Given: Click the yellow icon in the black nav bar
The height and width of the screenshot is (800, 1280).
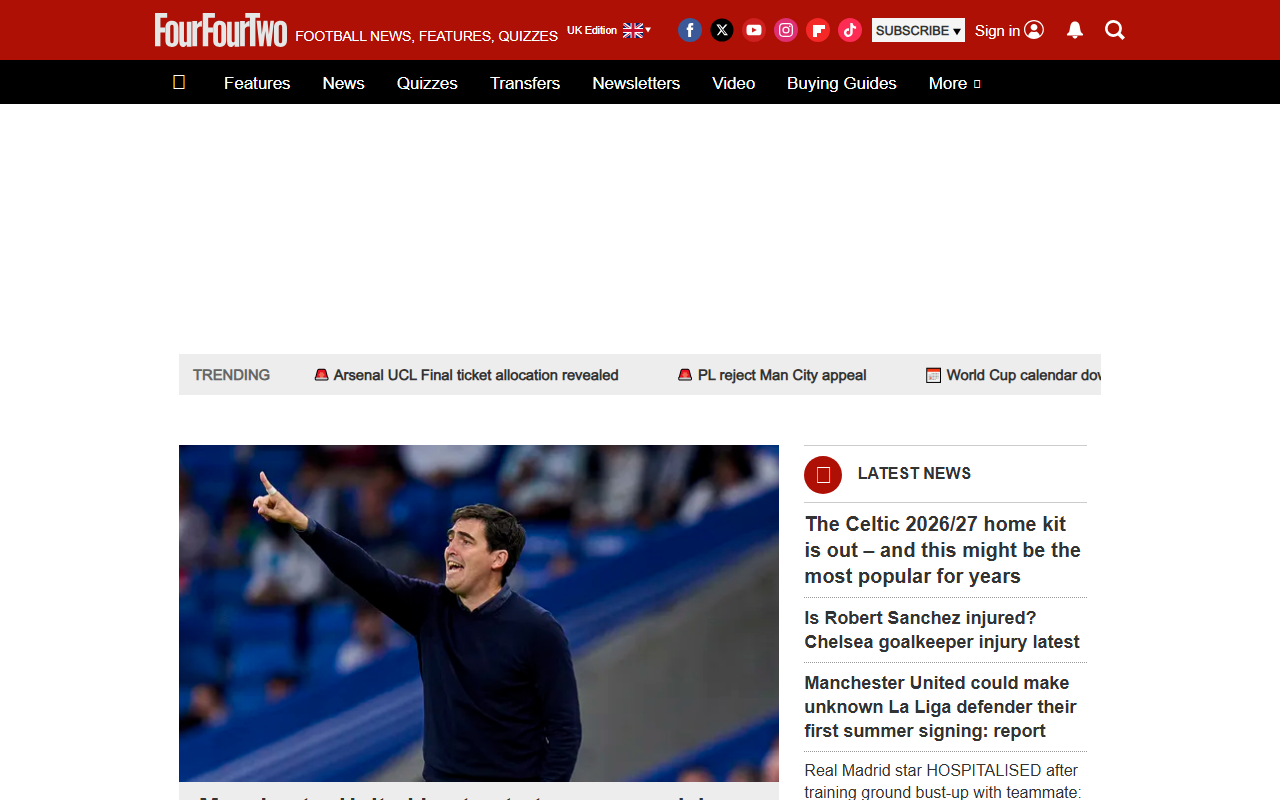Looking at the screenshot, I should [x=179, y=82].
